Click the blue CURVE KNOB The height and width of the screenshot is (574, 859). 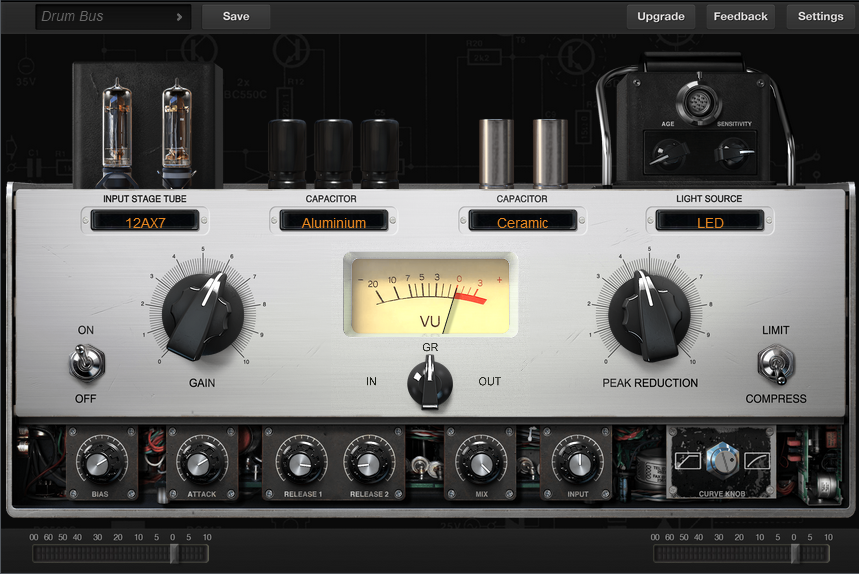[x=722, y=459]
